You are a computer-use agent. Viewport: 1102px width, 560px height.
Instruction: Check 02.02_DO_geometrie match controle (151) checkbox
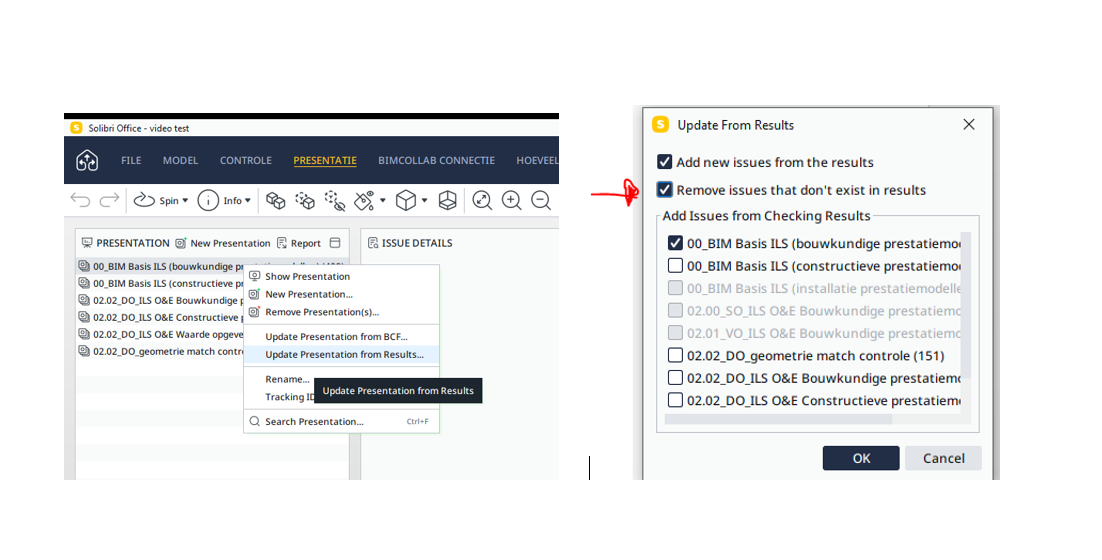point(675,356)
